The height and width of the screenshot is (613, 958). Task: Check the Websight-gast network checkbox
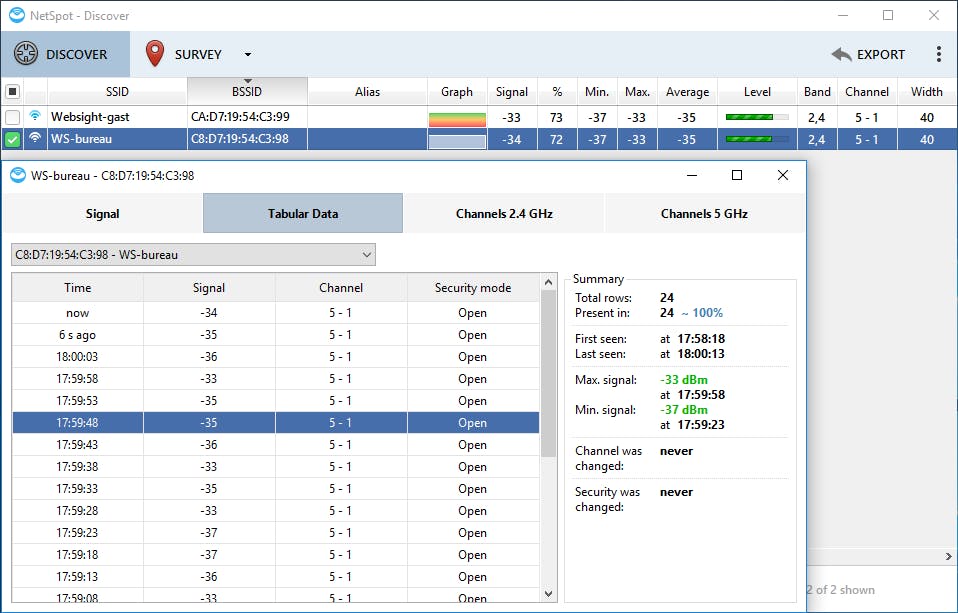[x=12, y=117]
